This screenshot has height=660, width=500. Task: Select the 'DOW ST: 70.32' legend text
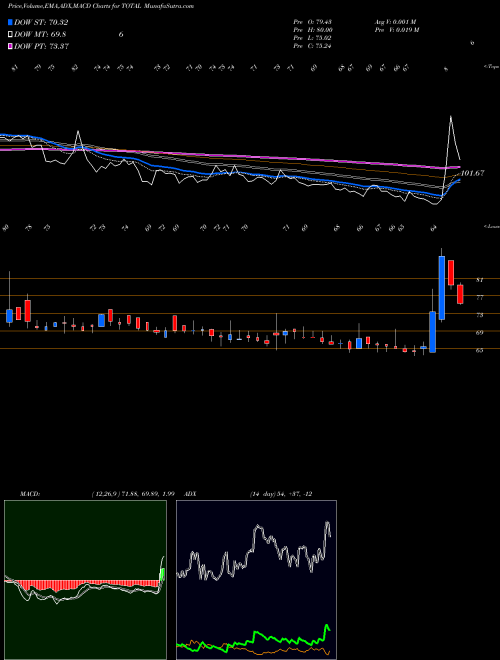(41, 22)
